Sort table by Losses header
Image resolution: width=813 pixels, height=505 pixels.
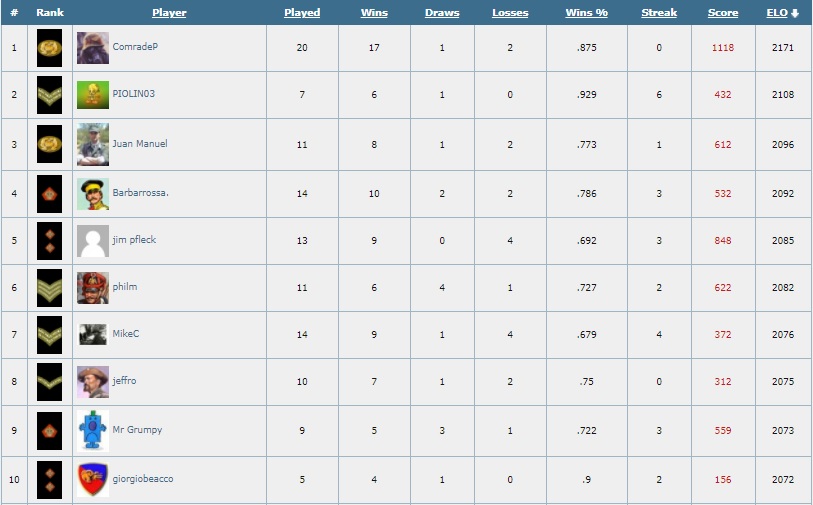pos(510,13)
